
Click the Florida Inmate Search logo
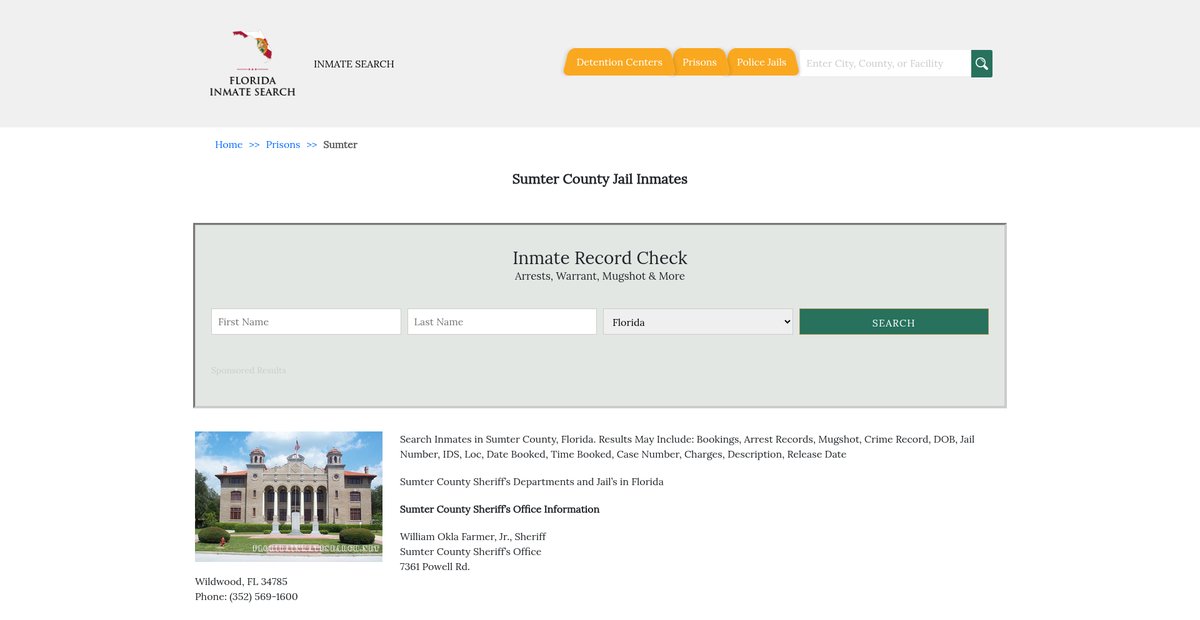point(252,63)
